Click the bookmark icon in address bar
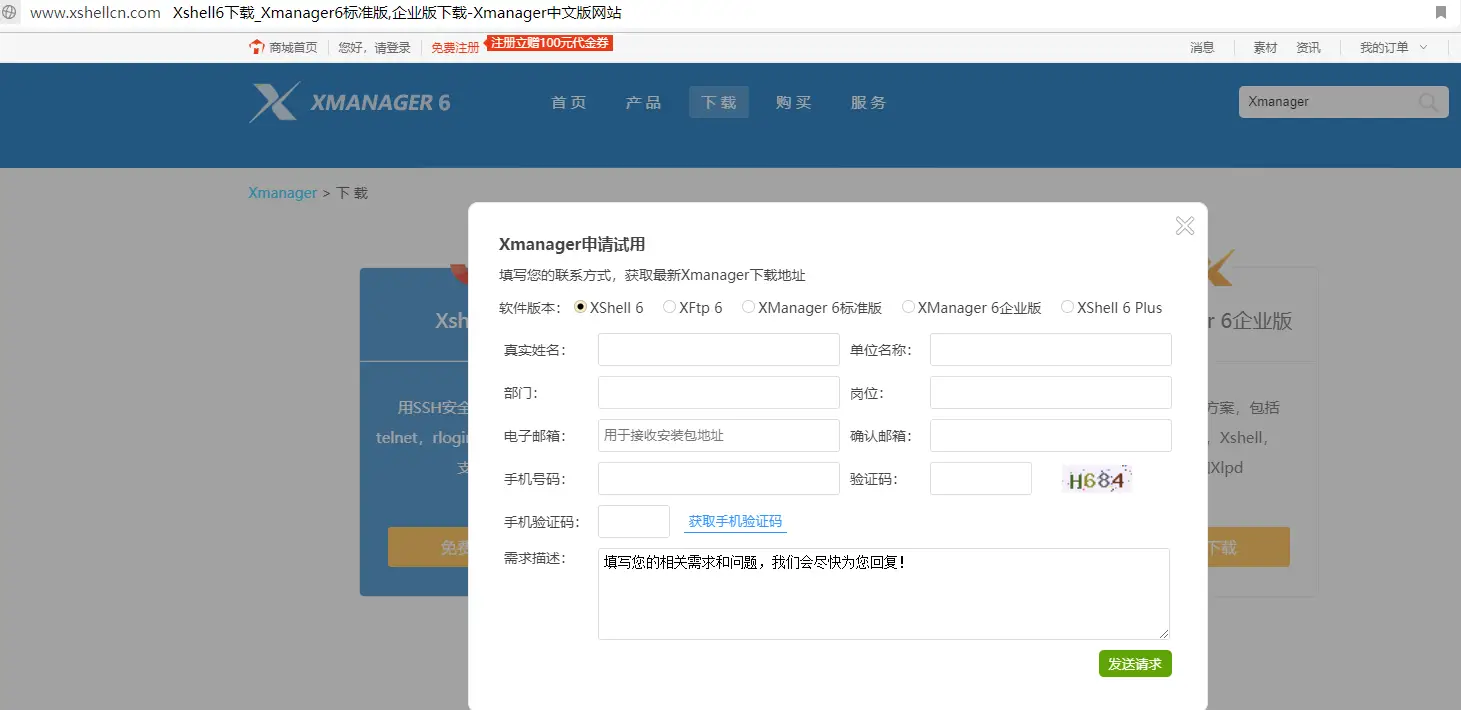 click(x=1441, y=13)
